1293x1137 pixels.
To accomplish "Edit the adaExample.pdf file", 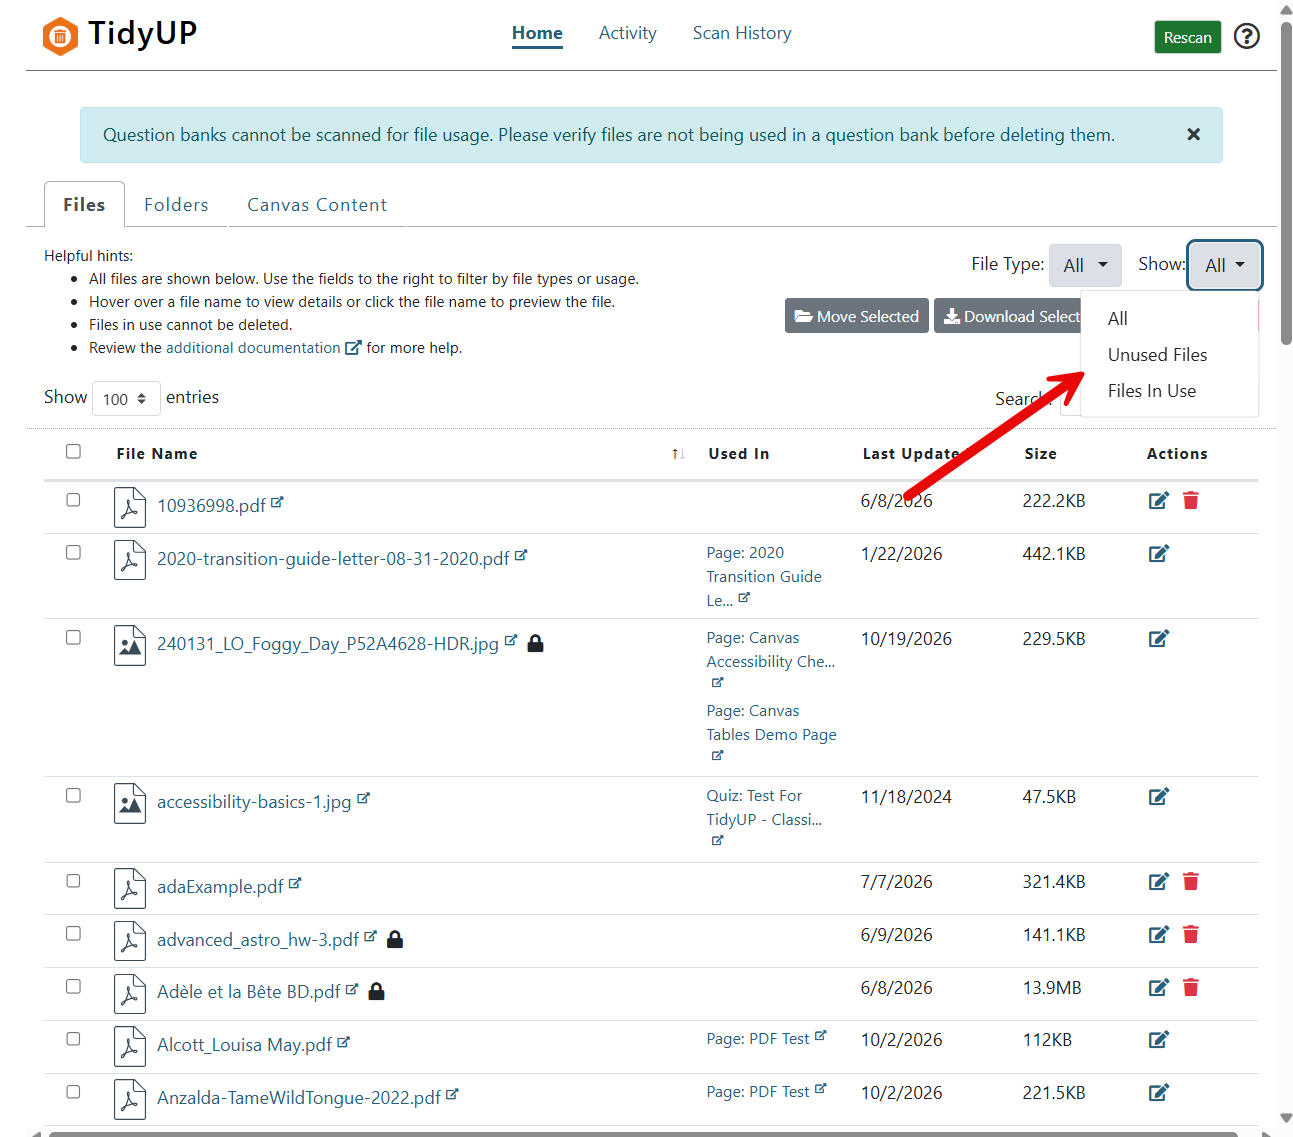I will (x=1158, y=882).
